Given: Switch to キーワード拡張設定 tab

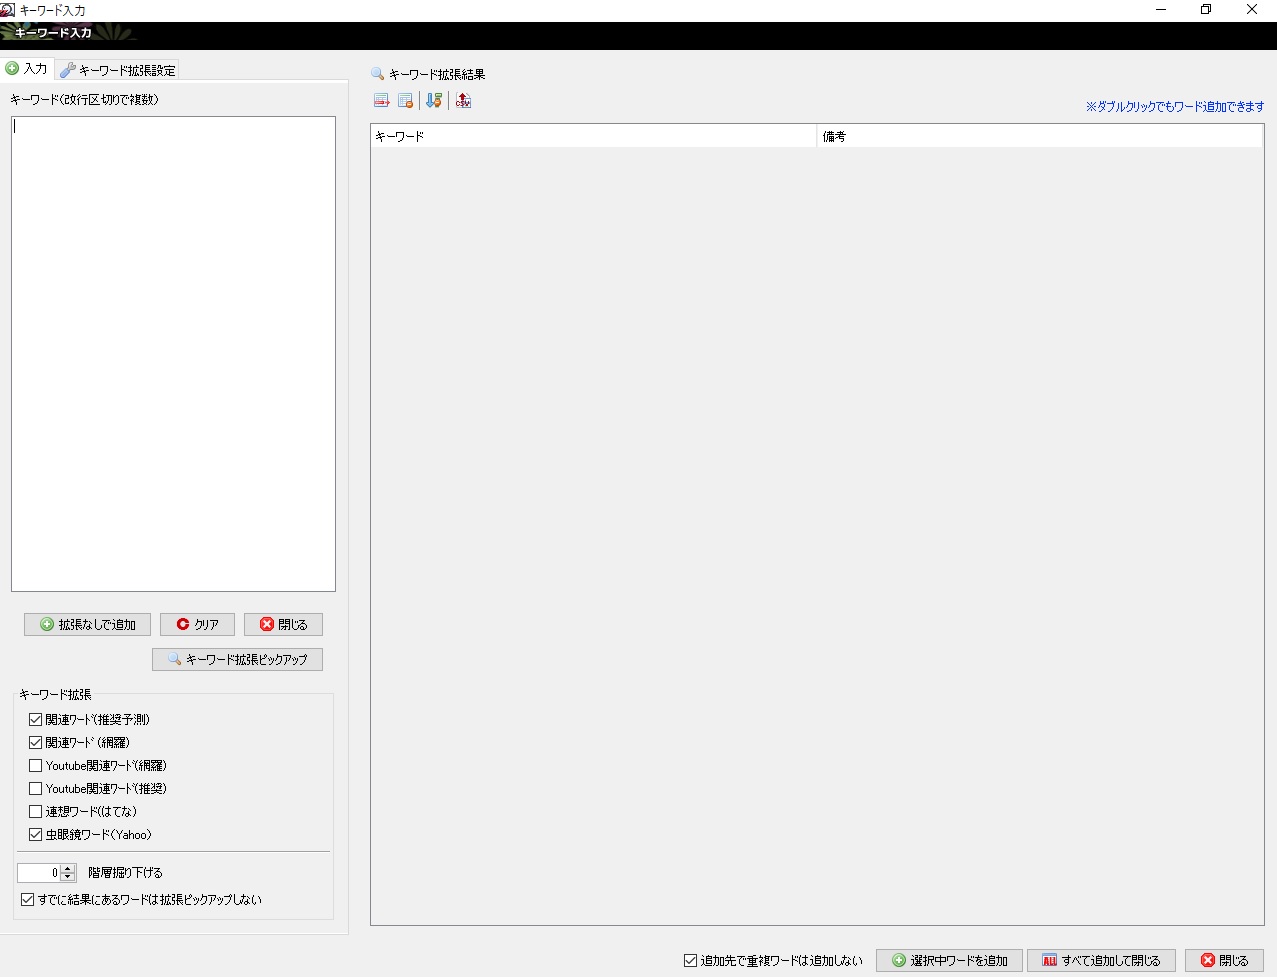Looking at the screenshot, I should [118, 70].
